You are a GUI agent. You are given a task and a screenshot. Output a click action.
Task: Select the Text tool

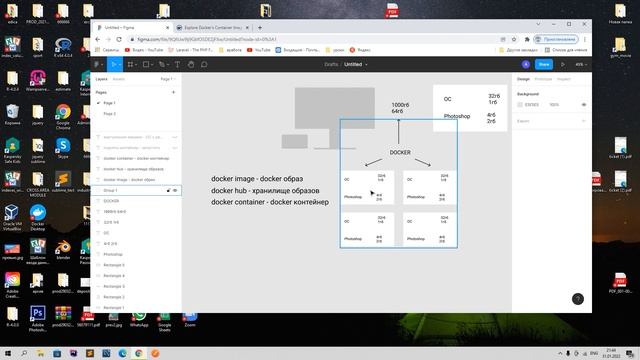[x=178, y=64]
